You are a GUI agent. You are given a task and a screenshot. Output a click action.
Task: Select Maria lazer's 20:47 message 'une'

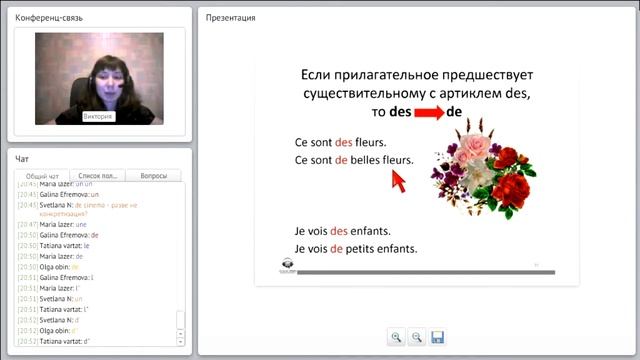coord(52,224)
